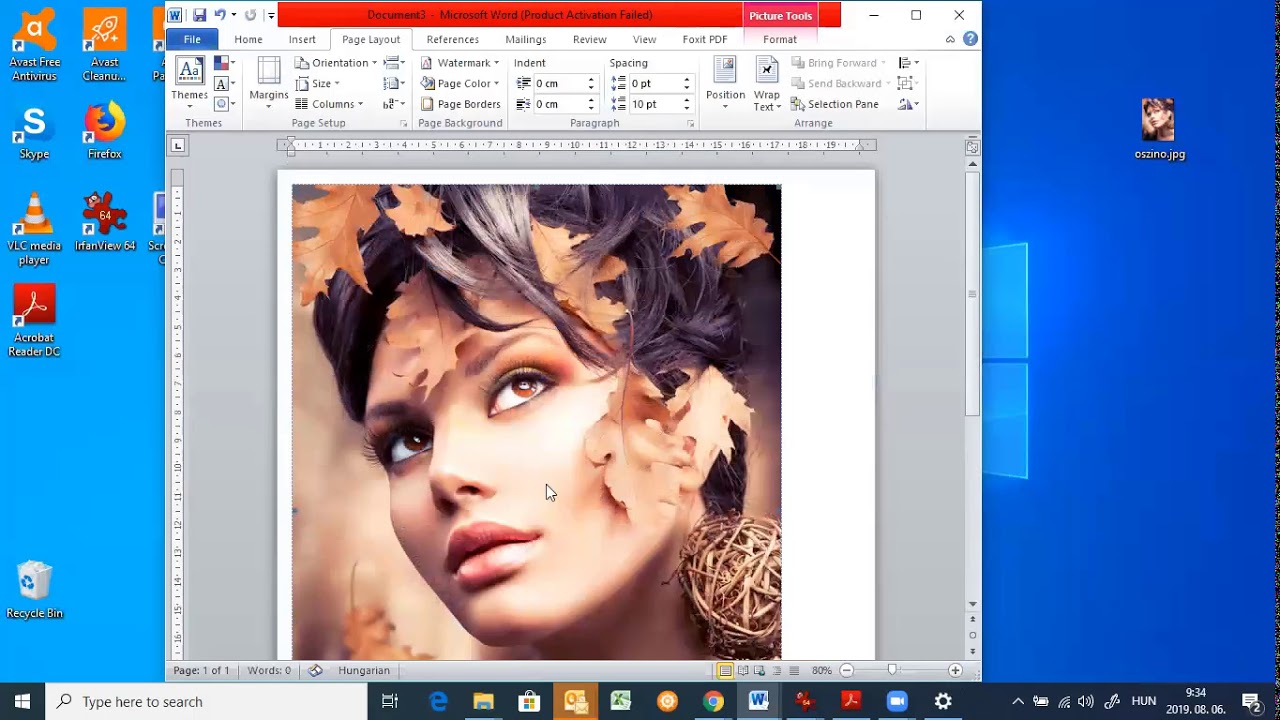Open File Explorer from the taskbar
The width and height of the screenshot is (1280, 720).
pos(484,701)
